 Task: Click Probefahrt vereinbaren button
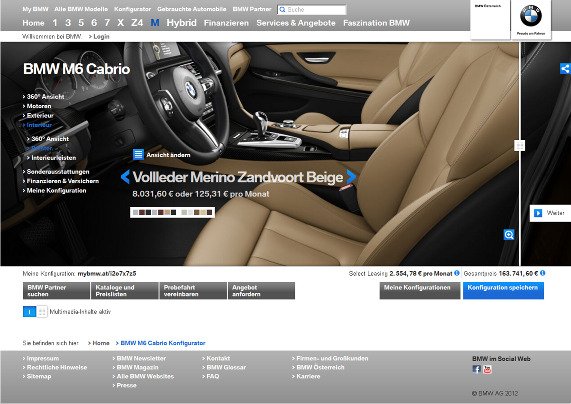pos(193,290)
